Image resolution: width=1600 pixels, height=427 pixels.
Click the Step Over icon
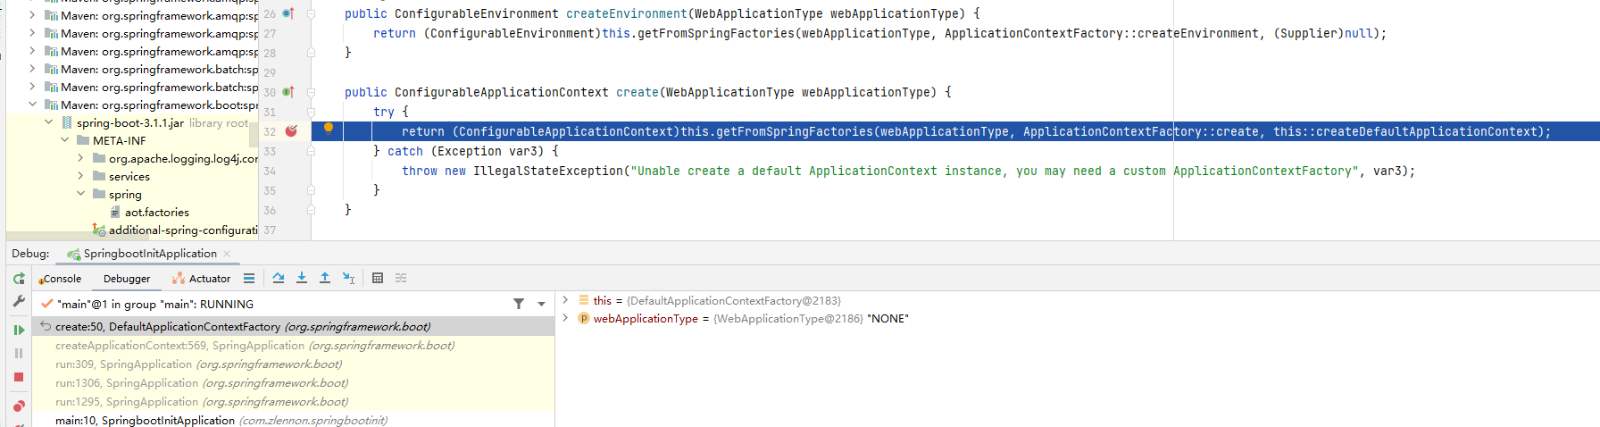(278, 278)
